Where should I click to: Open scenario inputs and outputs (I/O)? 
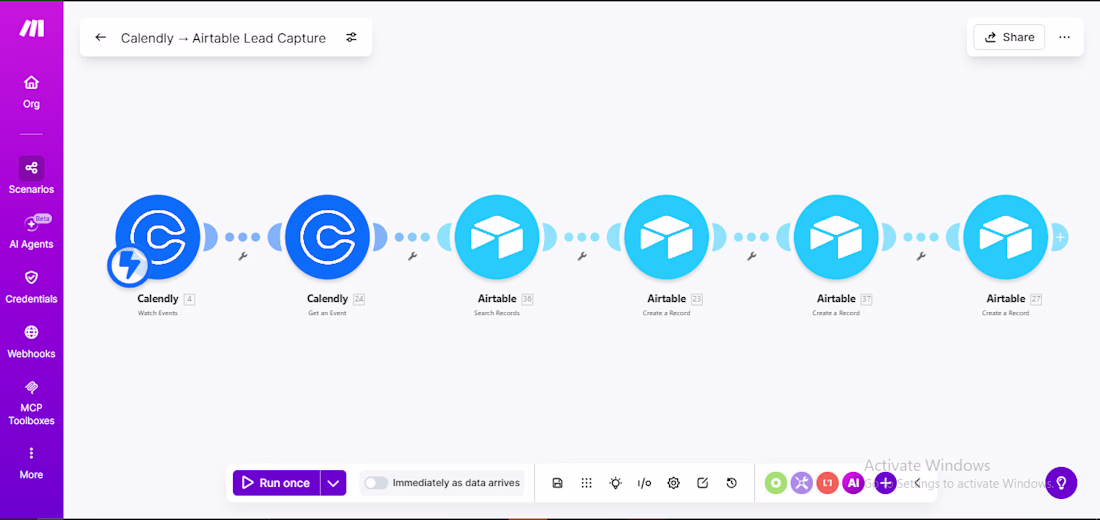click(x=644, y=483)
